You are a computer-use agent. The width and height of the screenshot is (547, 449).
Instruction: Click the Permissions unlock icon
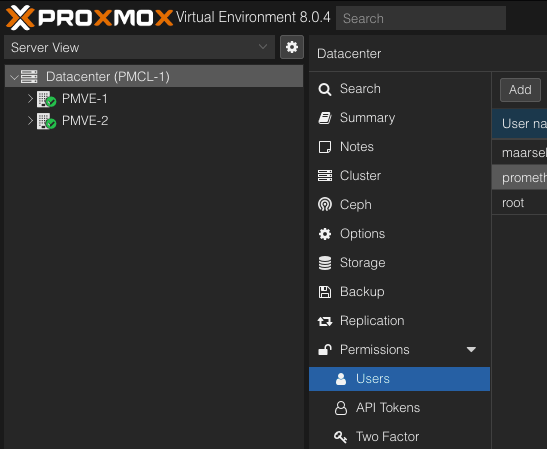pos(325,349)
